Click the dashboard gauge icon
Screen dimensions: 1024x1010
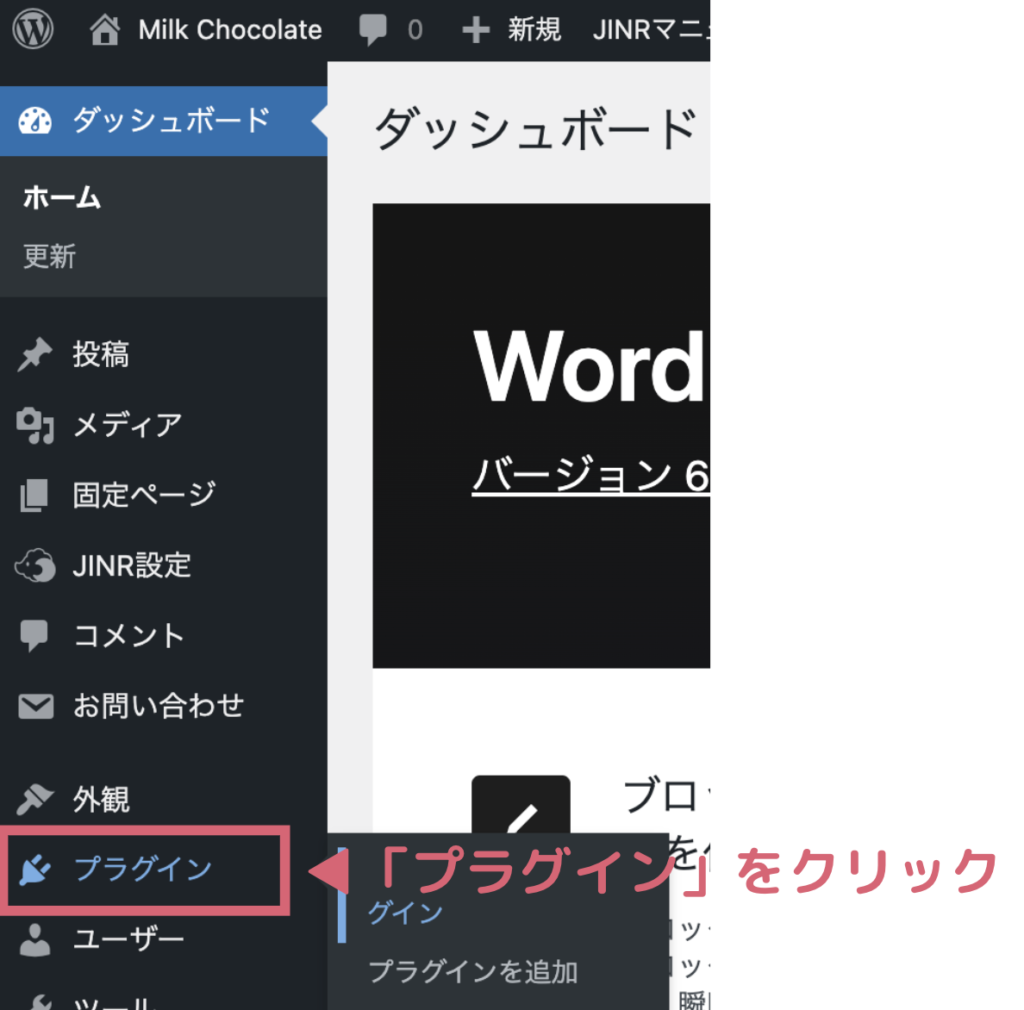pos(35,121)
